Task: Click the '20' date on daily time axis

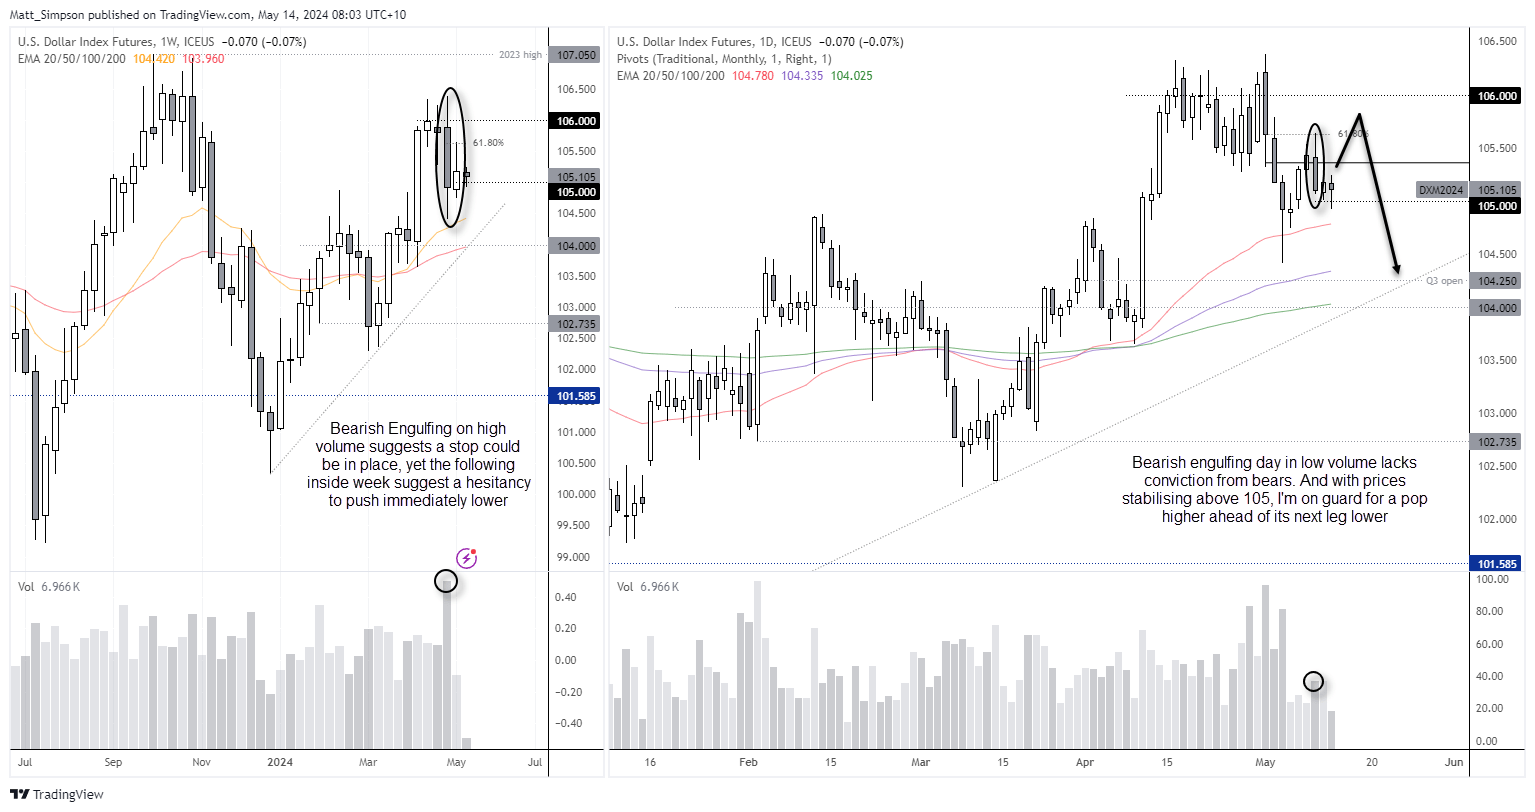Action: click(x=1372, y=762)
